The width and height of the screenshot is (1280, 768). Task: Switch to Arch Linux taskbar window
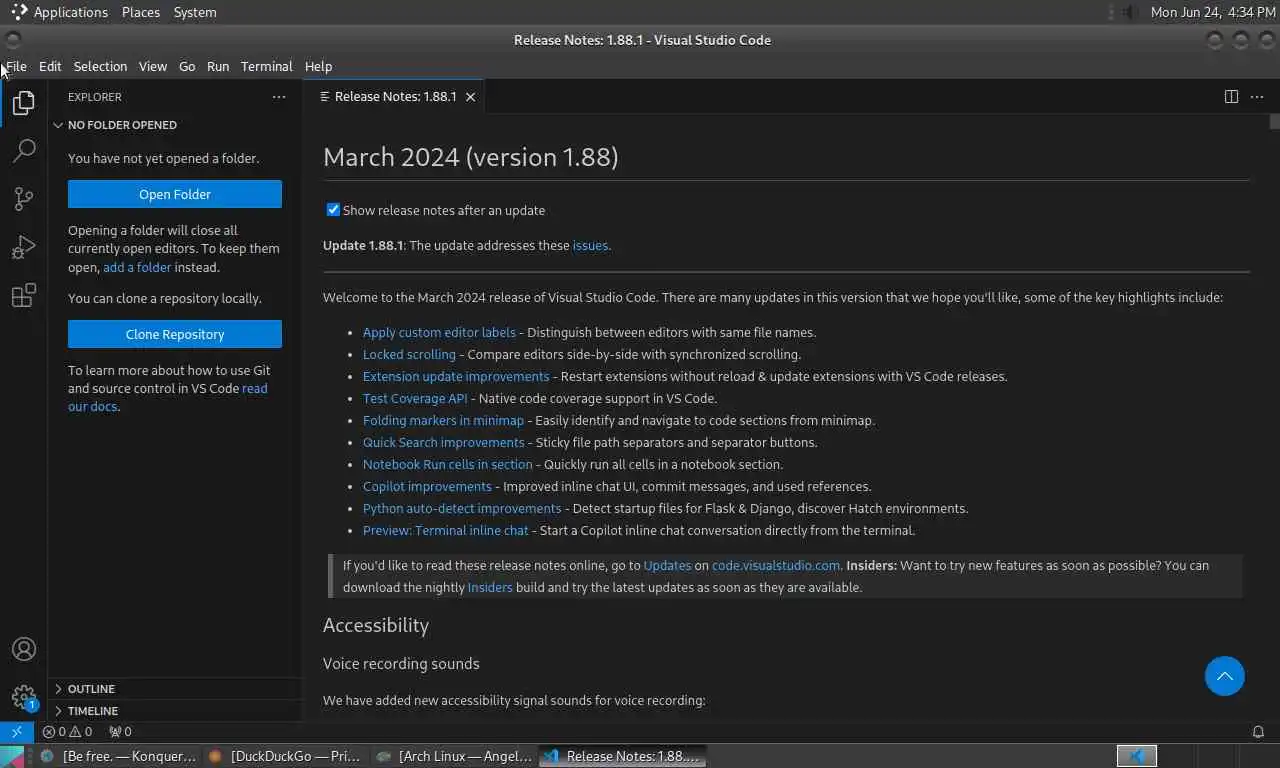[455, 756]
